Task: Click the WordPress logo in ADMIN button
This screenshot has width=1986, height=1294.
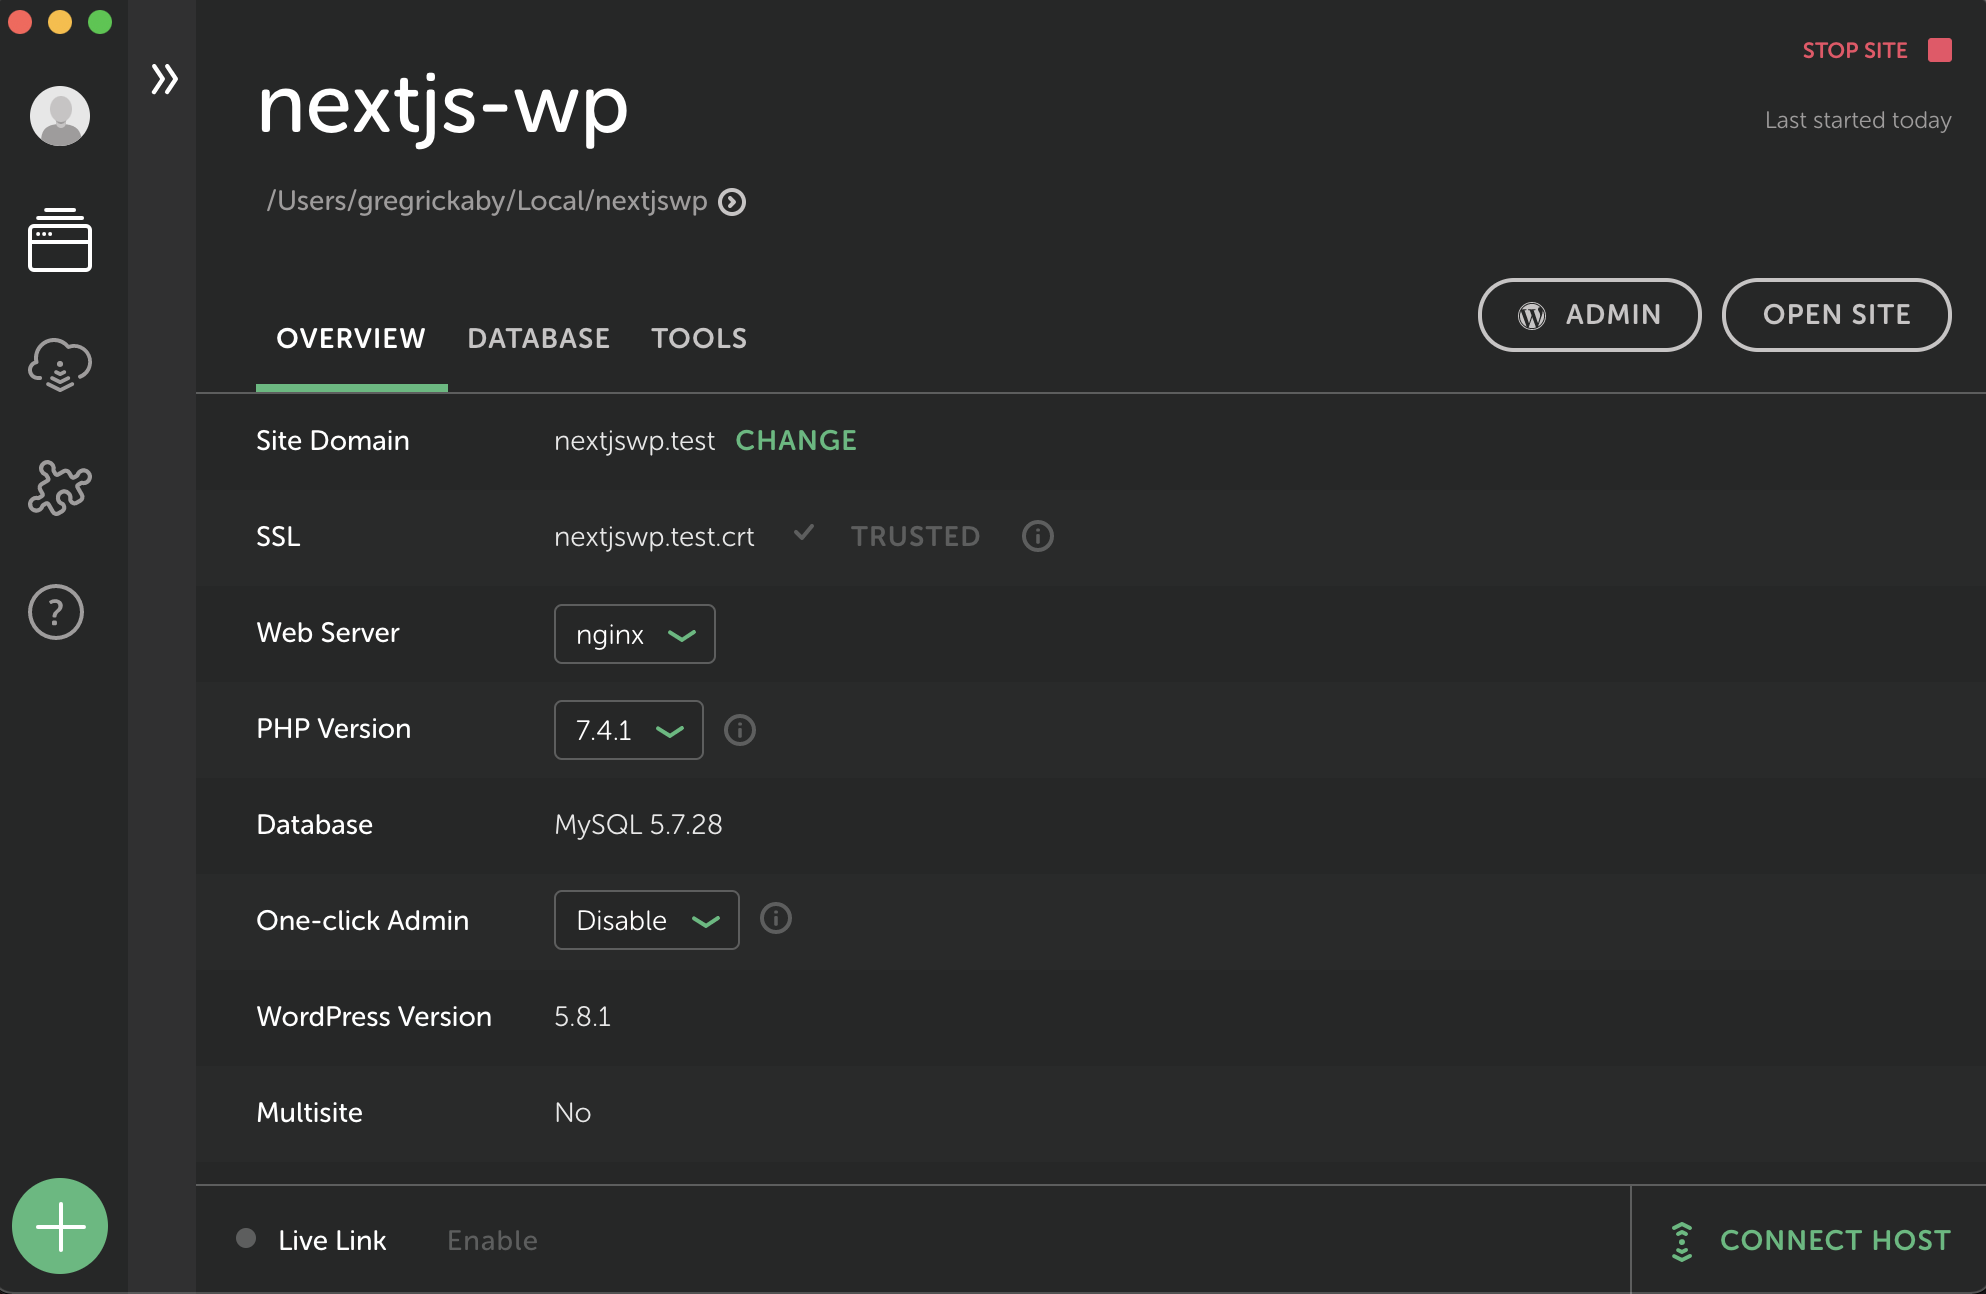Action: pos(1532,316)
